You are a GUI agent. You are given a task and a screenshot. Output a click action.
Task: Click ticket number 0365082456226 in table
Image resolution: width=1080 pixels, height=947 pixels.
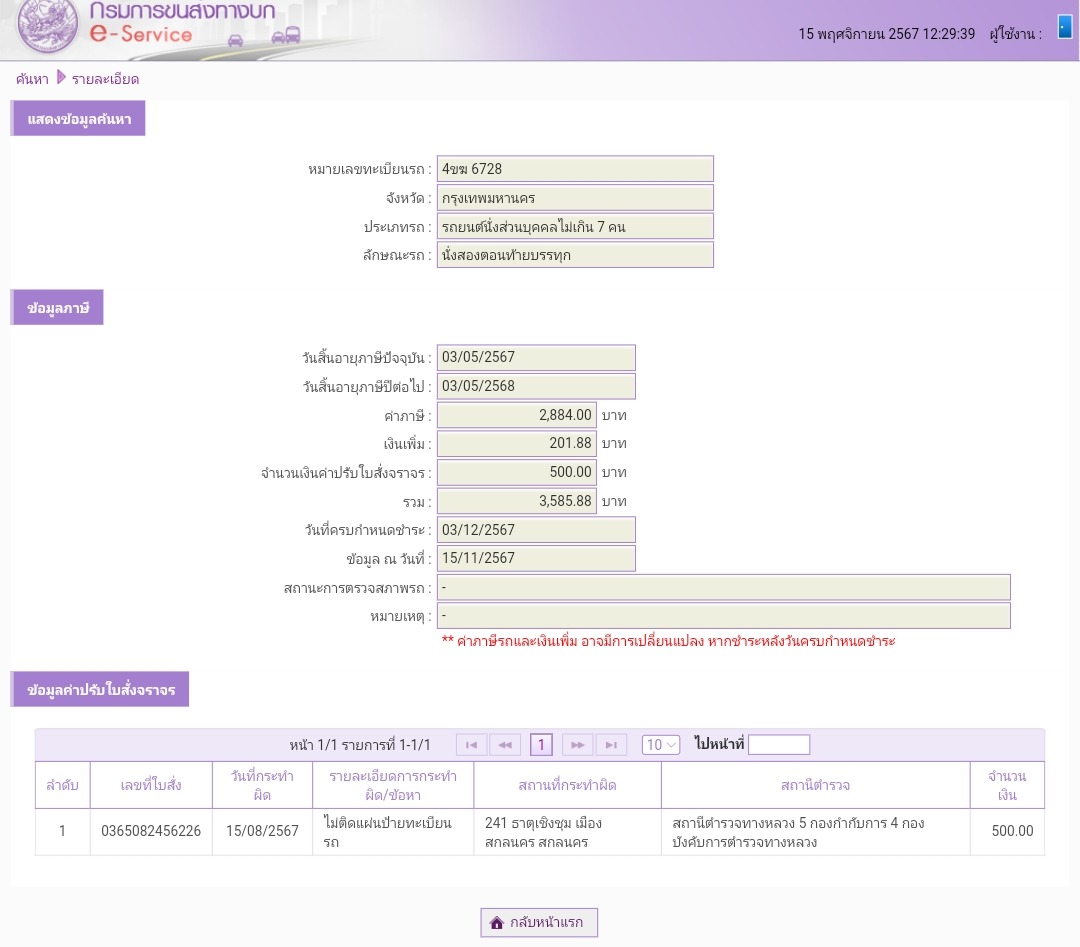[x=151, y=831]
